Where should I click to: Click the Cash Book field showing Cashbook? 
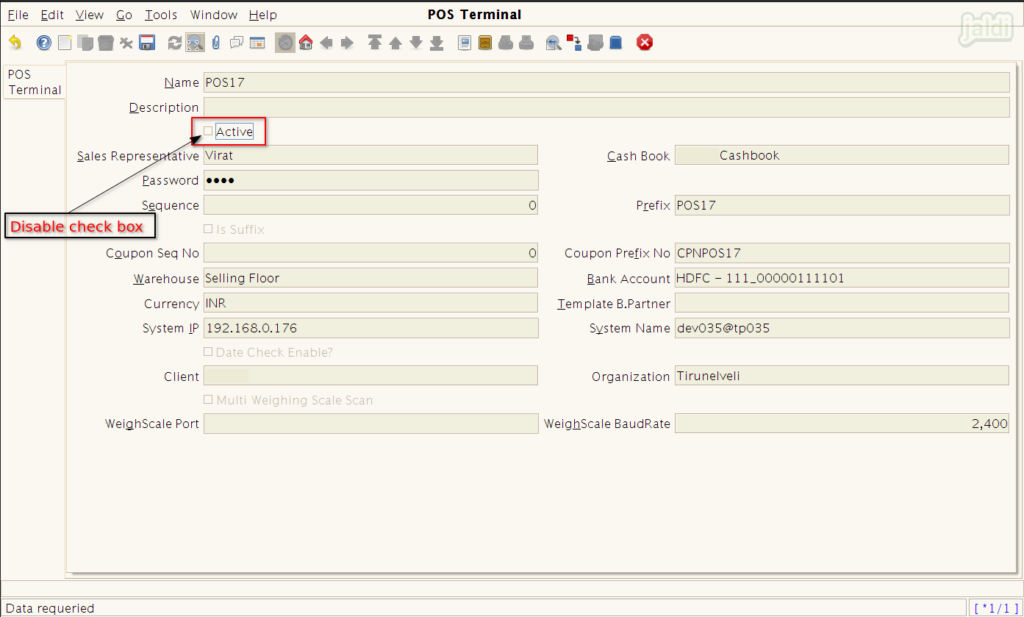(x=842, y=155)
